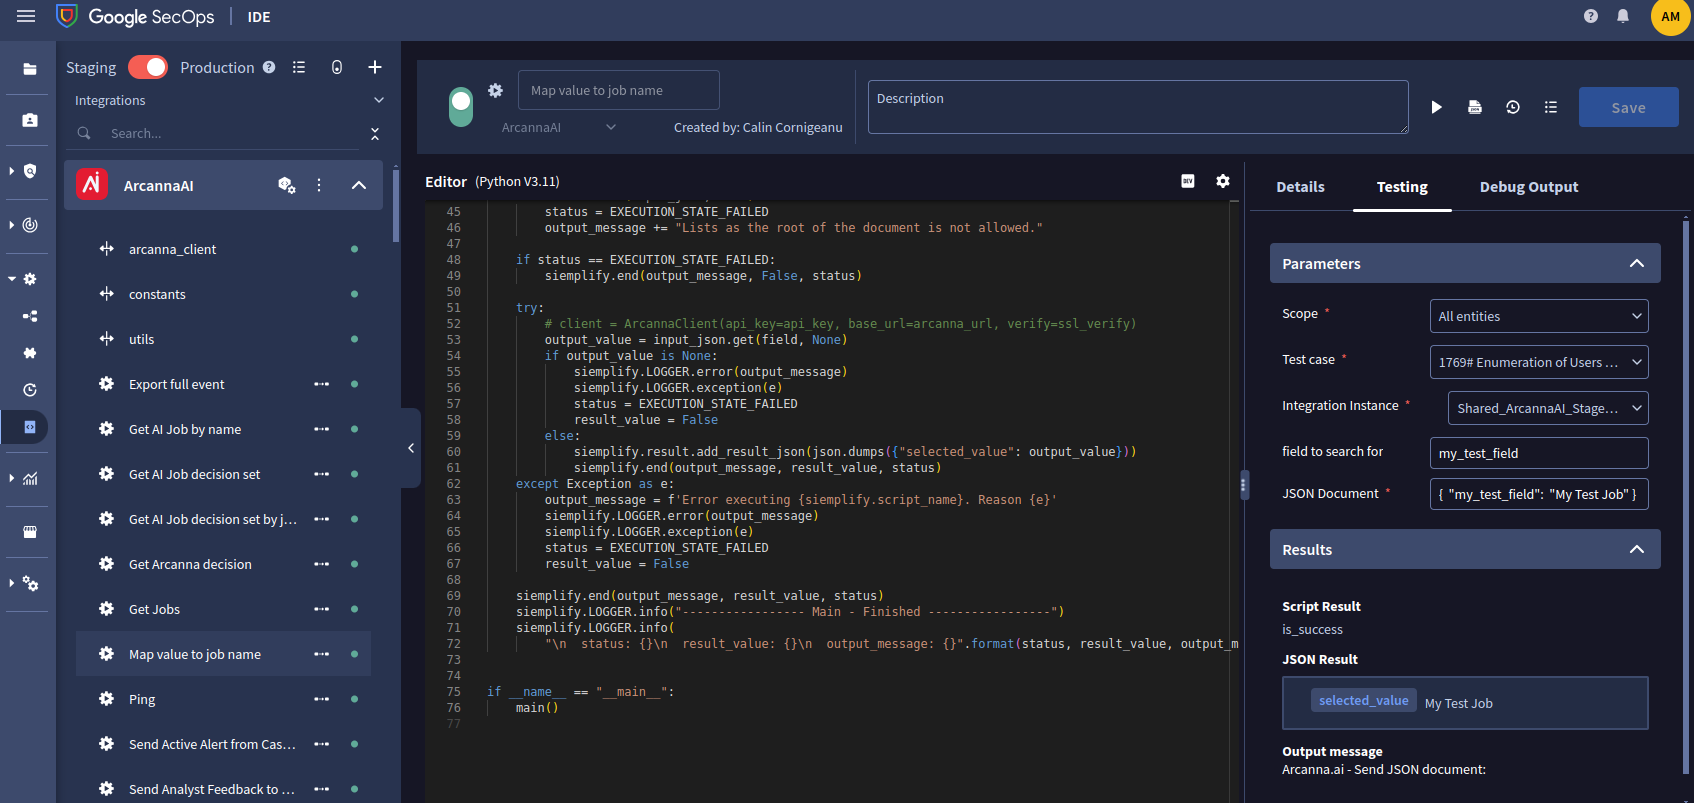Open options for Map value to job name

pos(321,654)
